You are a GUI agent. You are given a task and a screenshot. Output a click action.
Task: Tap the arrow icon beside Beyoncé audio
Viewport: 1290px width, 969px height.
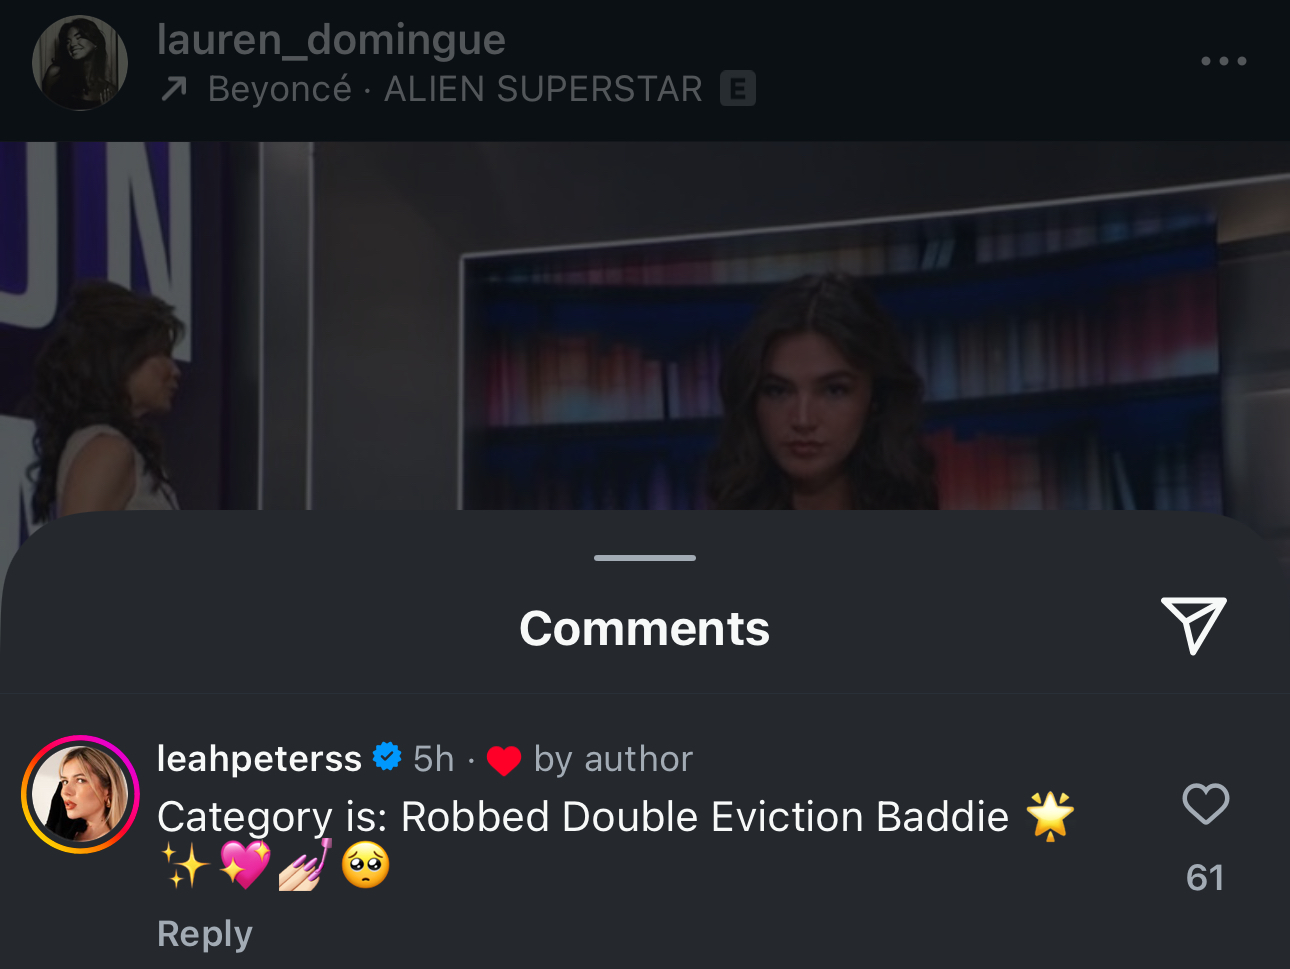tap(174, 90)
